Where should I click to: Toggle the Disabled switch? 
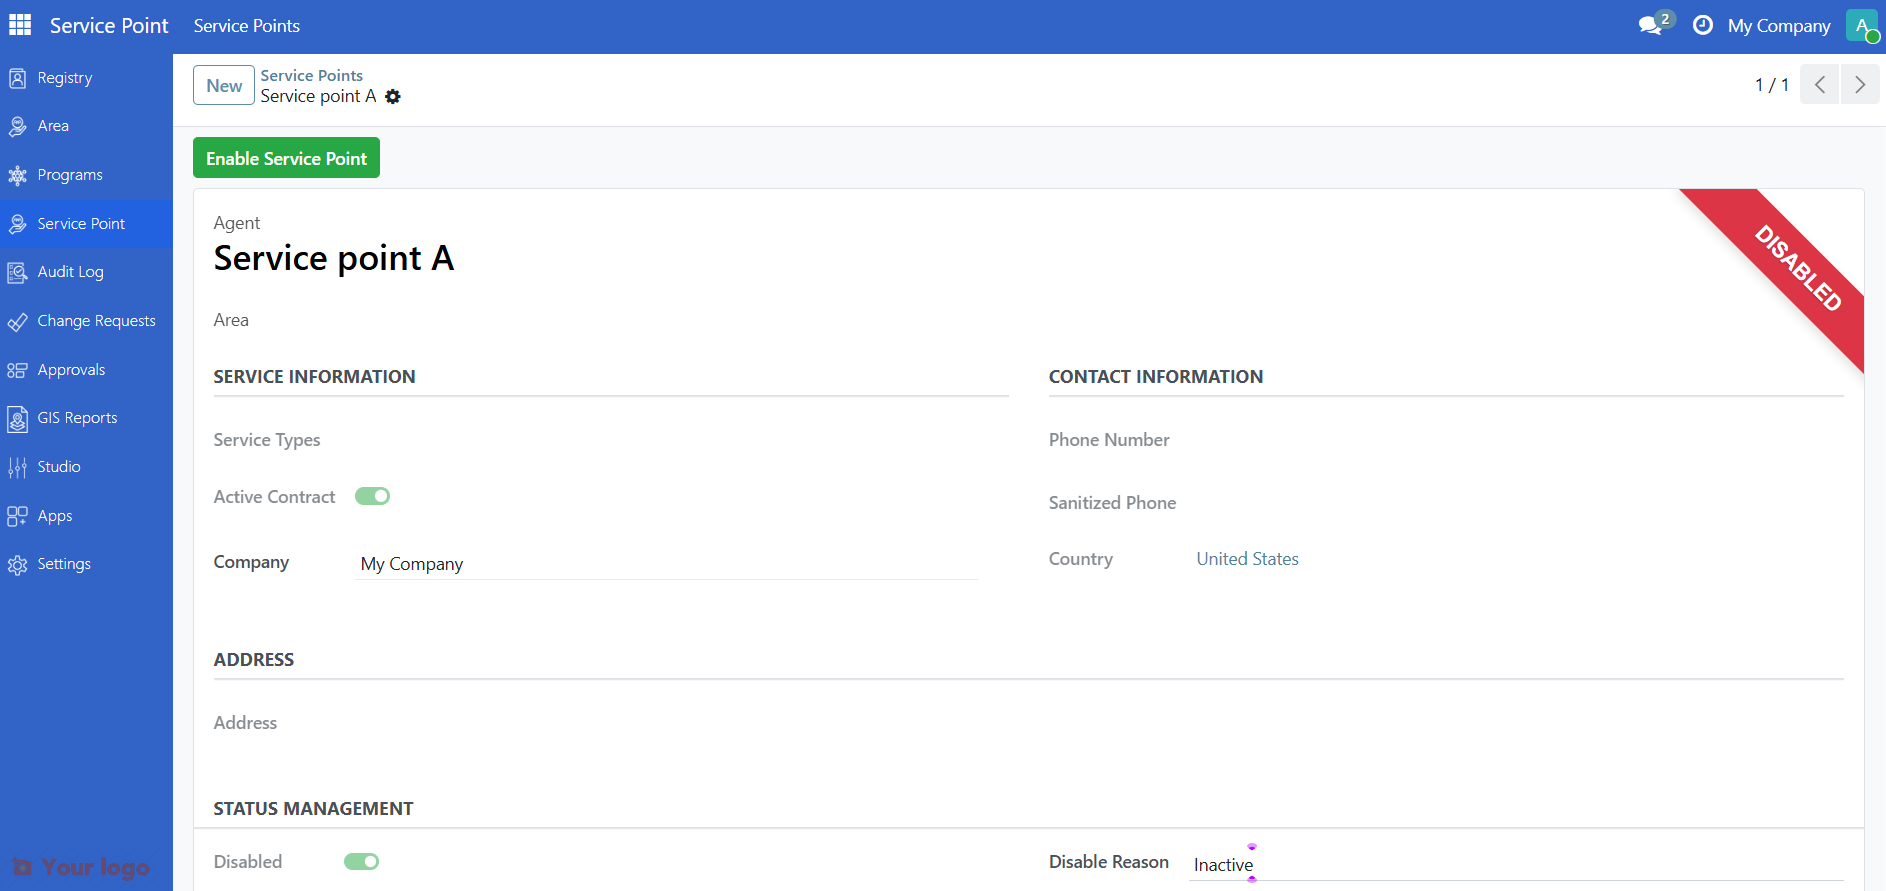click(361, 862)
